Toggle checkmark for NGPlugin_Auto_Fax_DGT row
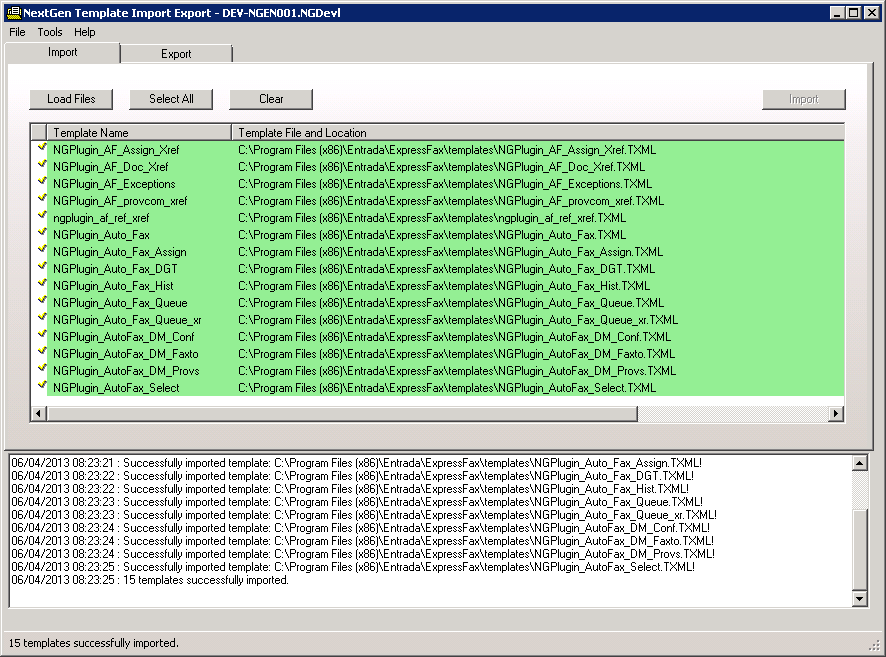The width and height of the screenshot is (886, 657). pyautogui.click(x=41, y=267)
